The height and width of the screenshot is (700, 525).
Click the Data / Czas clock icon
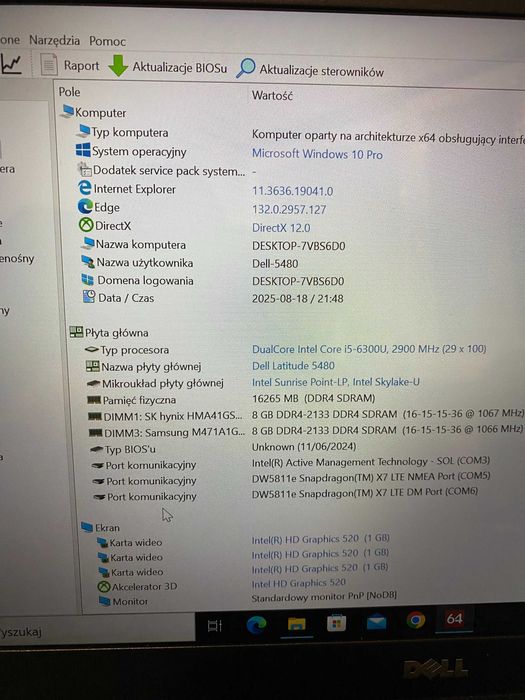tap(89, 297)
